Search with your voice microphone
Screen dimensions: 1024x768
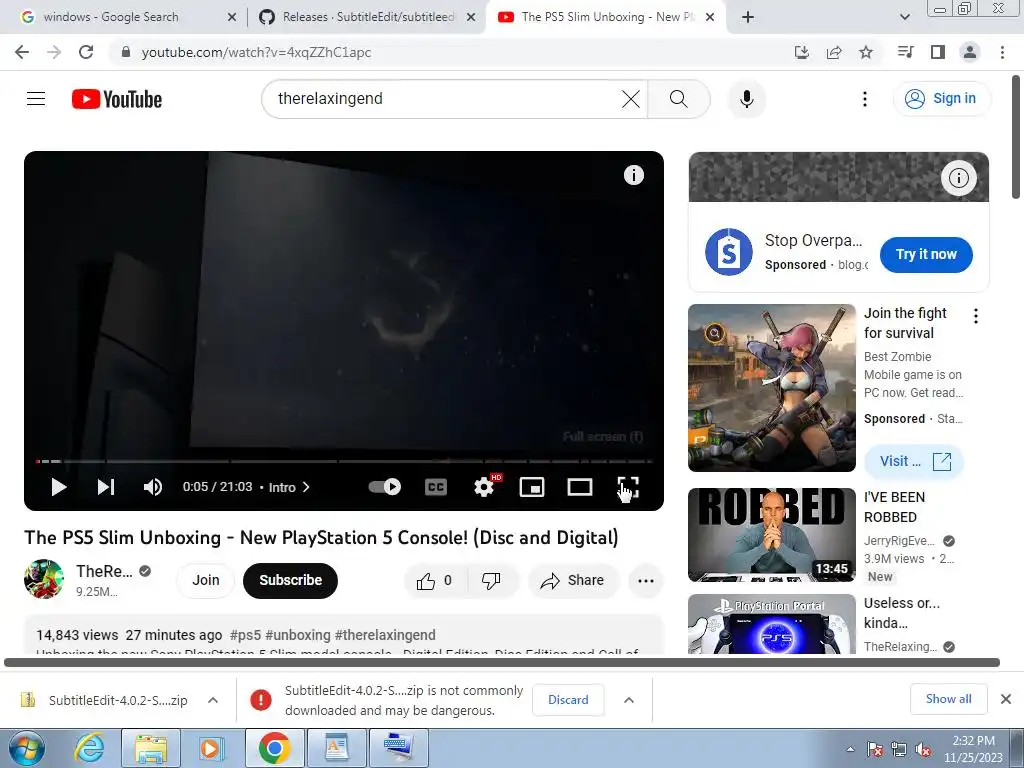(x=746, y=99)
